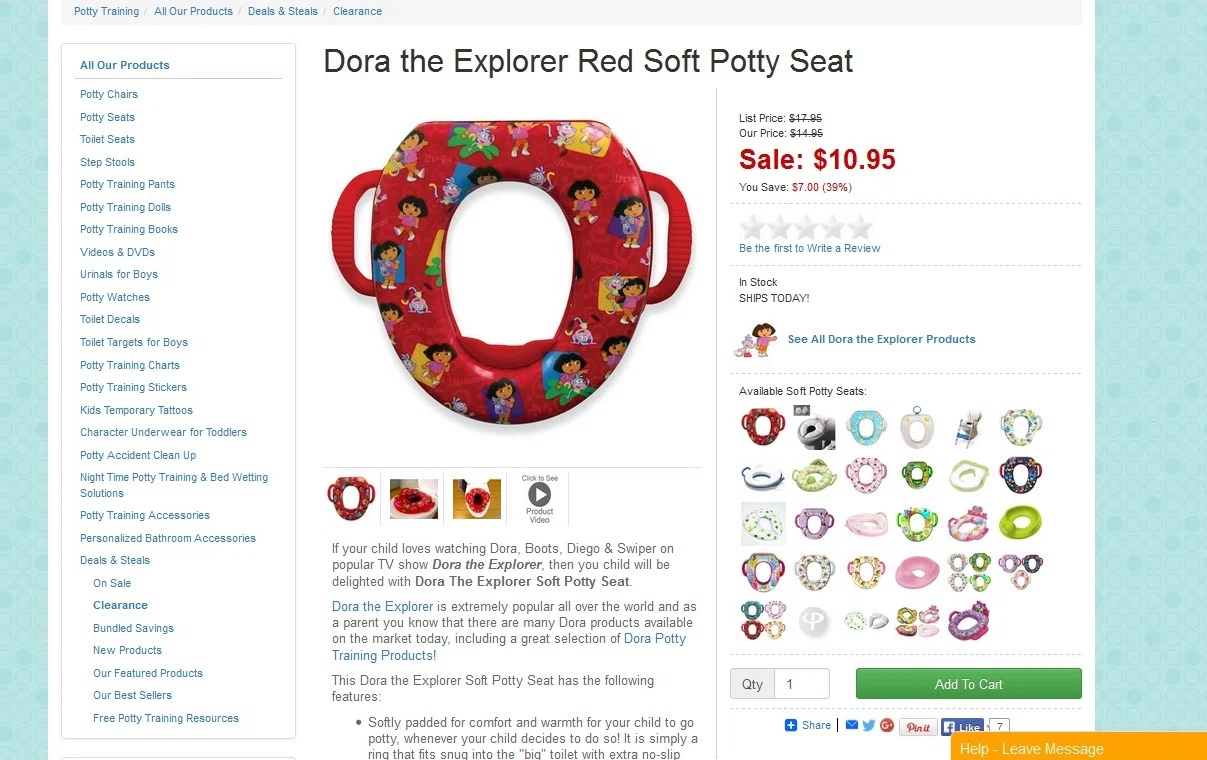This screenshot has width=1207, height=760.
Task: Go to Potty Training breadcrumb
Action: click(x=106, y=11)
